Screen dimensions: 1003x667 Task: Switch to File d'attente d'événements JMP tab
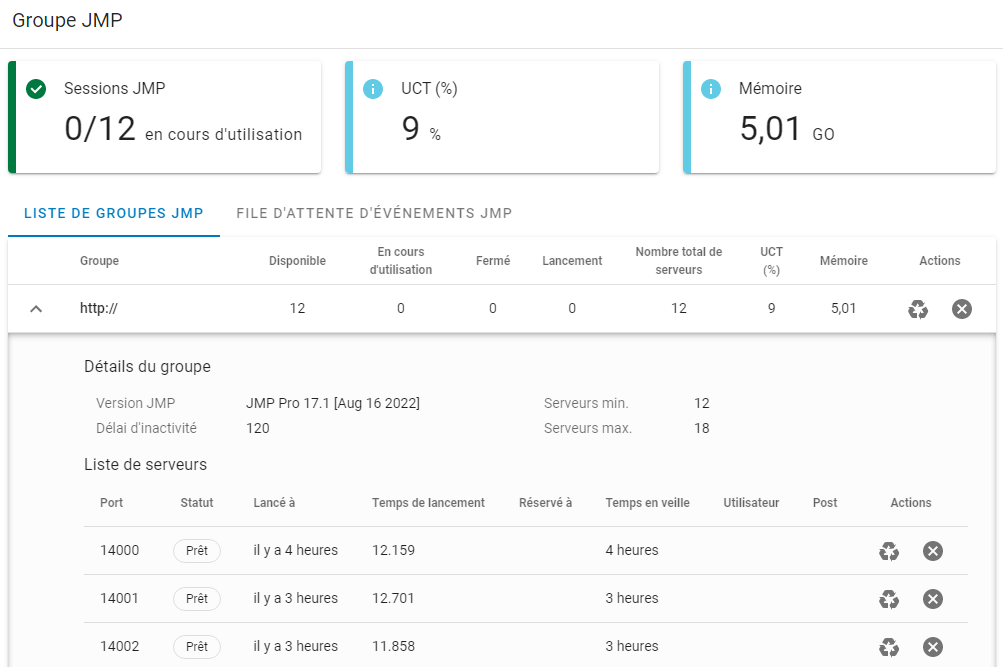[x=374, y=213]
